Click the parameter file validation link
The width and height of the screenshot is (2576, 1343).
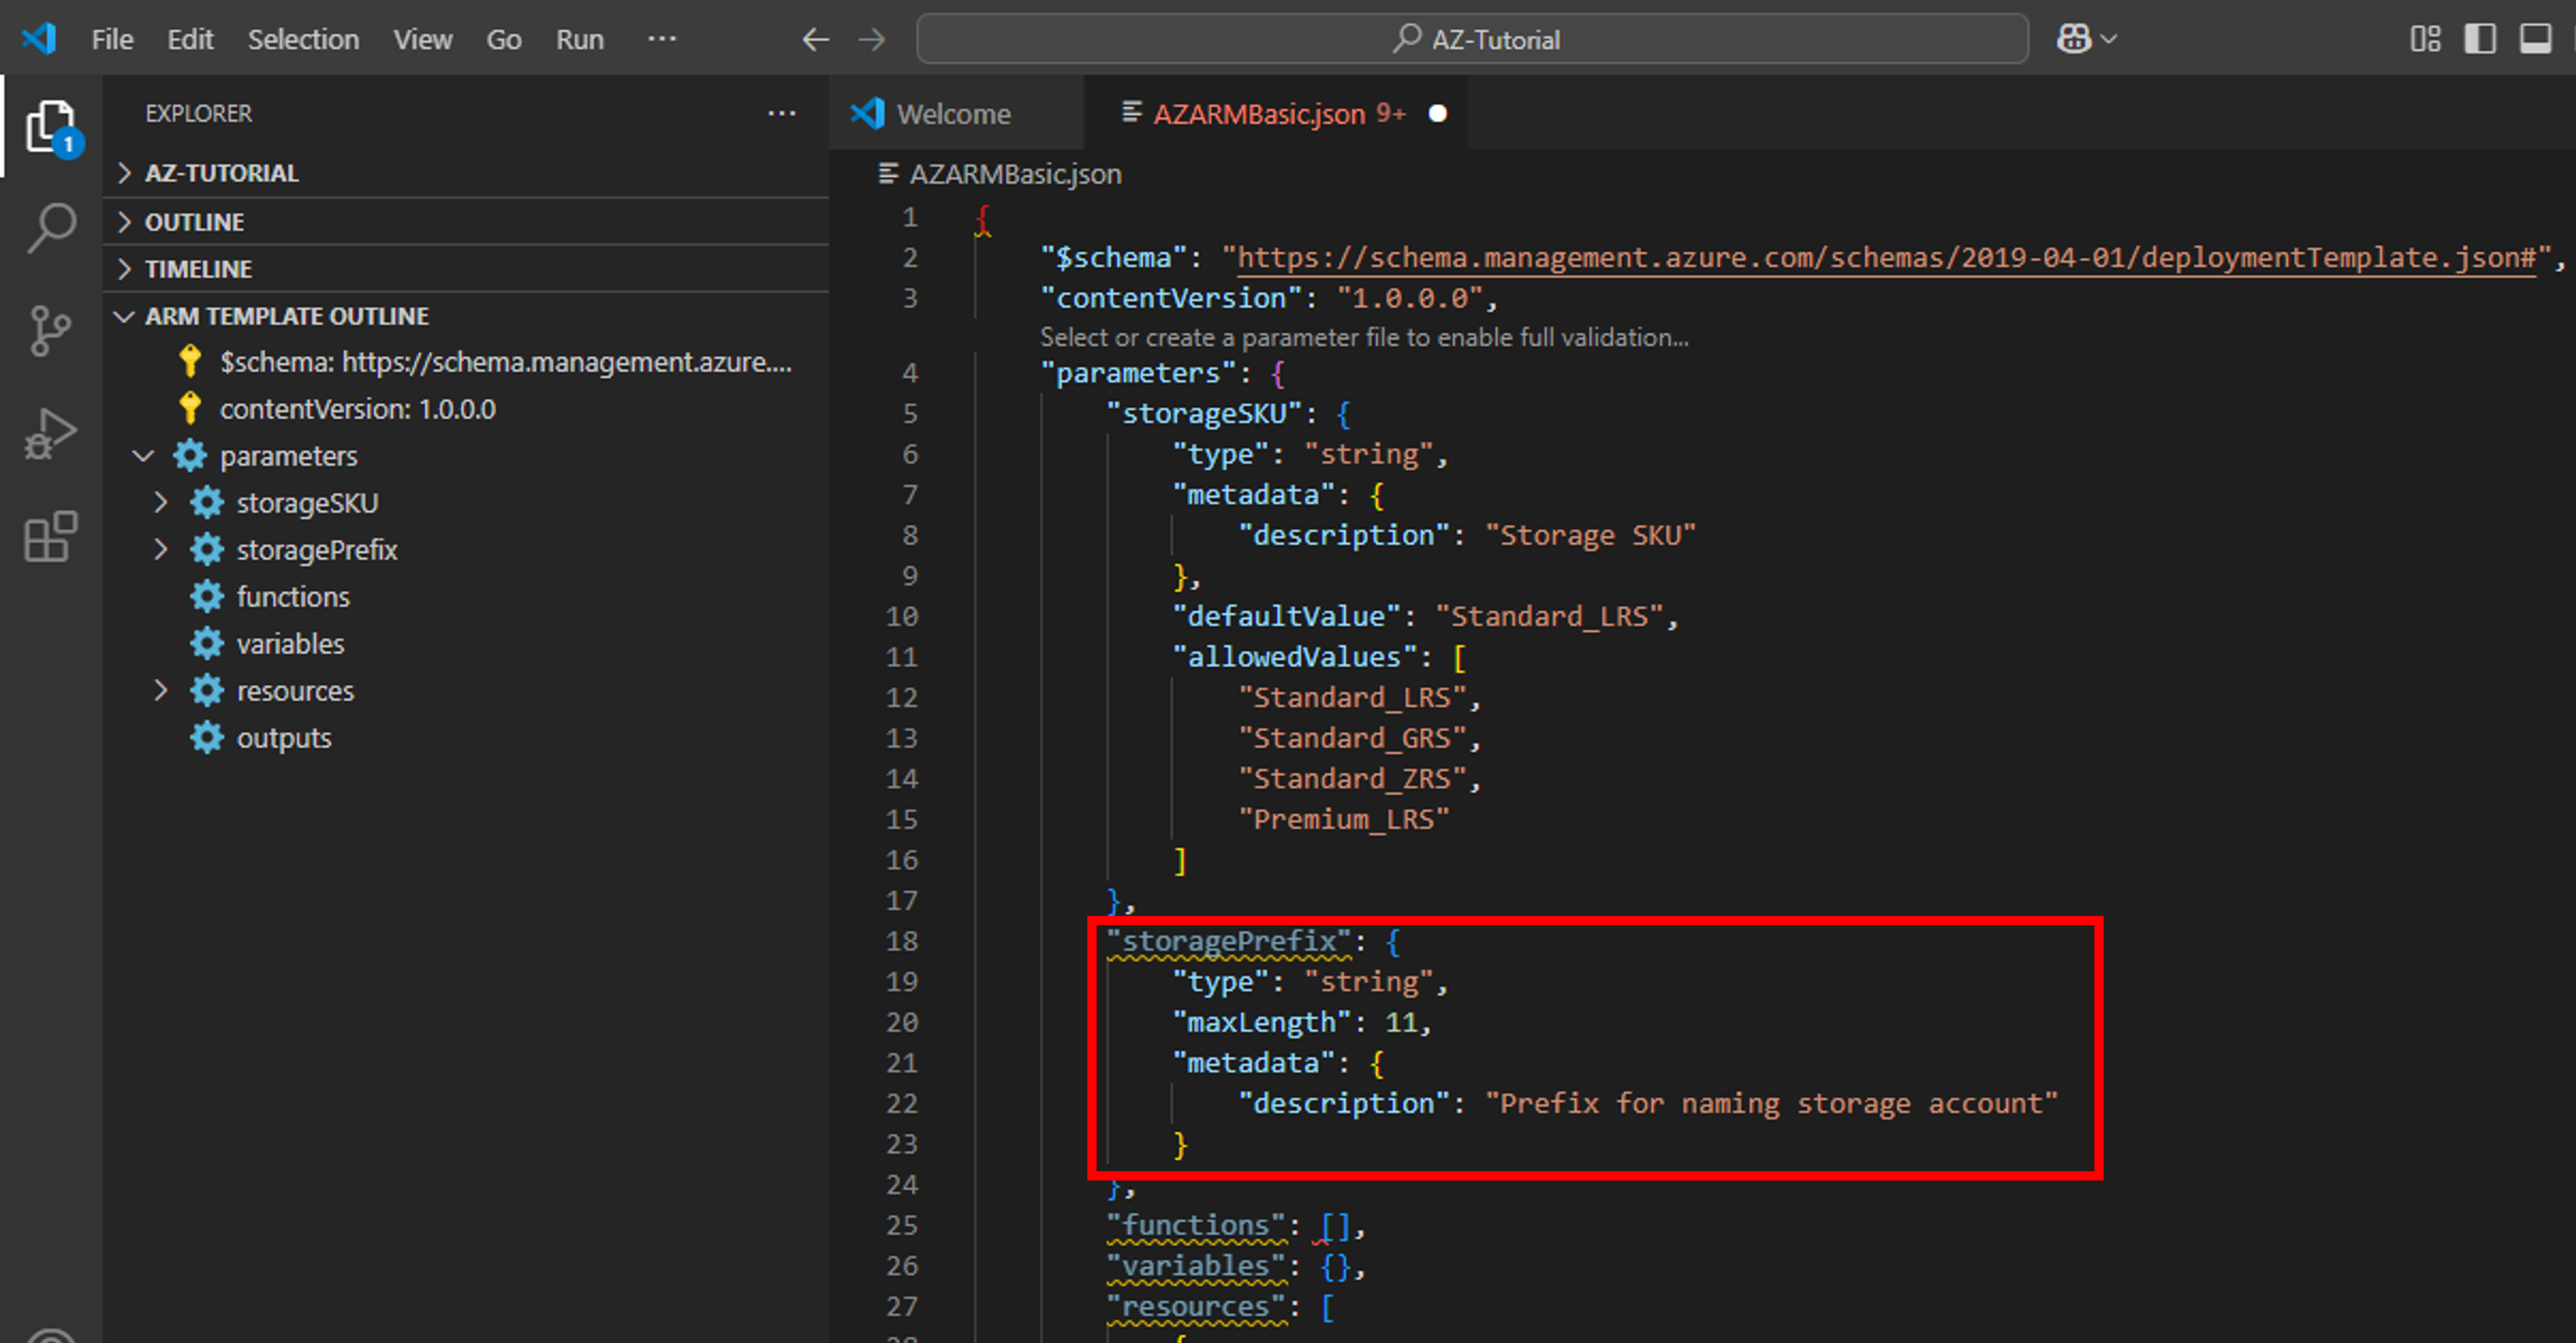1363,338
